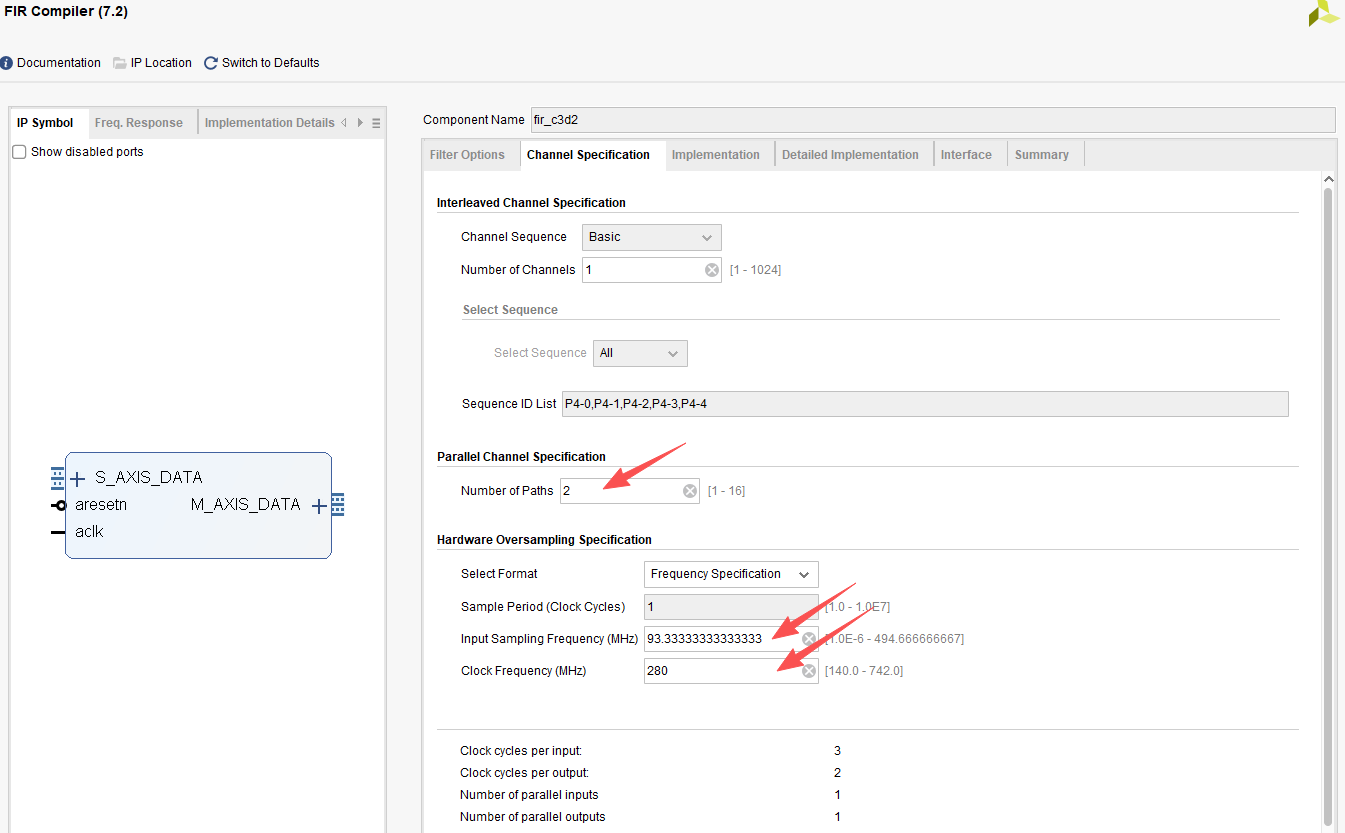Image resolution: width=1345 pixels, height=833 pixels.
Task: Click the Hardware Oversampling Specification heading
Action: (544, 540)
